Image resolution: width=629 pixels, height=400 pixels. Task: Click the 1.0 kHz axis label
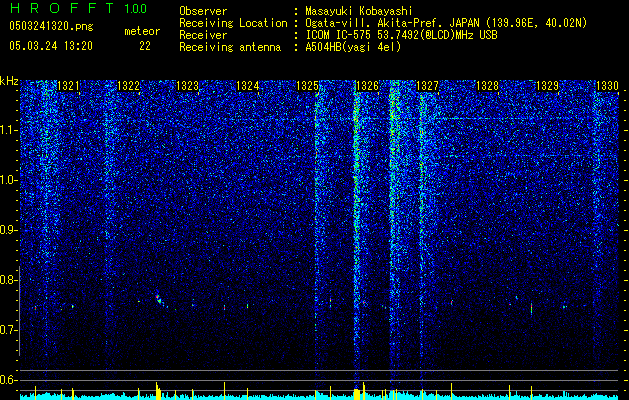(x=9, y=180)
